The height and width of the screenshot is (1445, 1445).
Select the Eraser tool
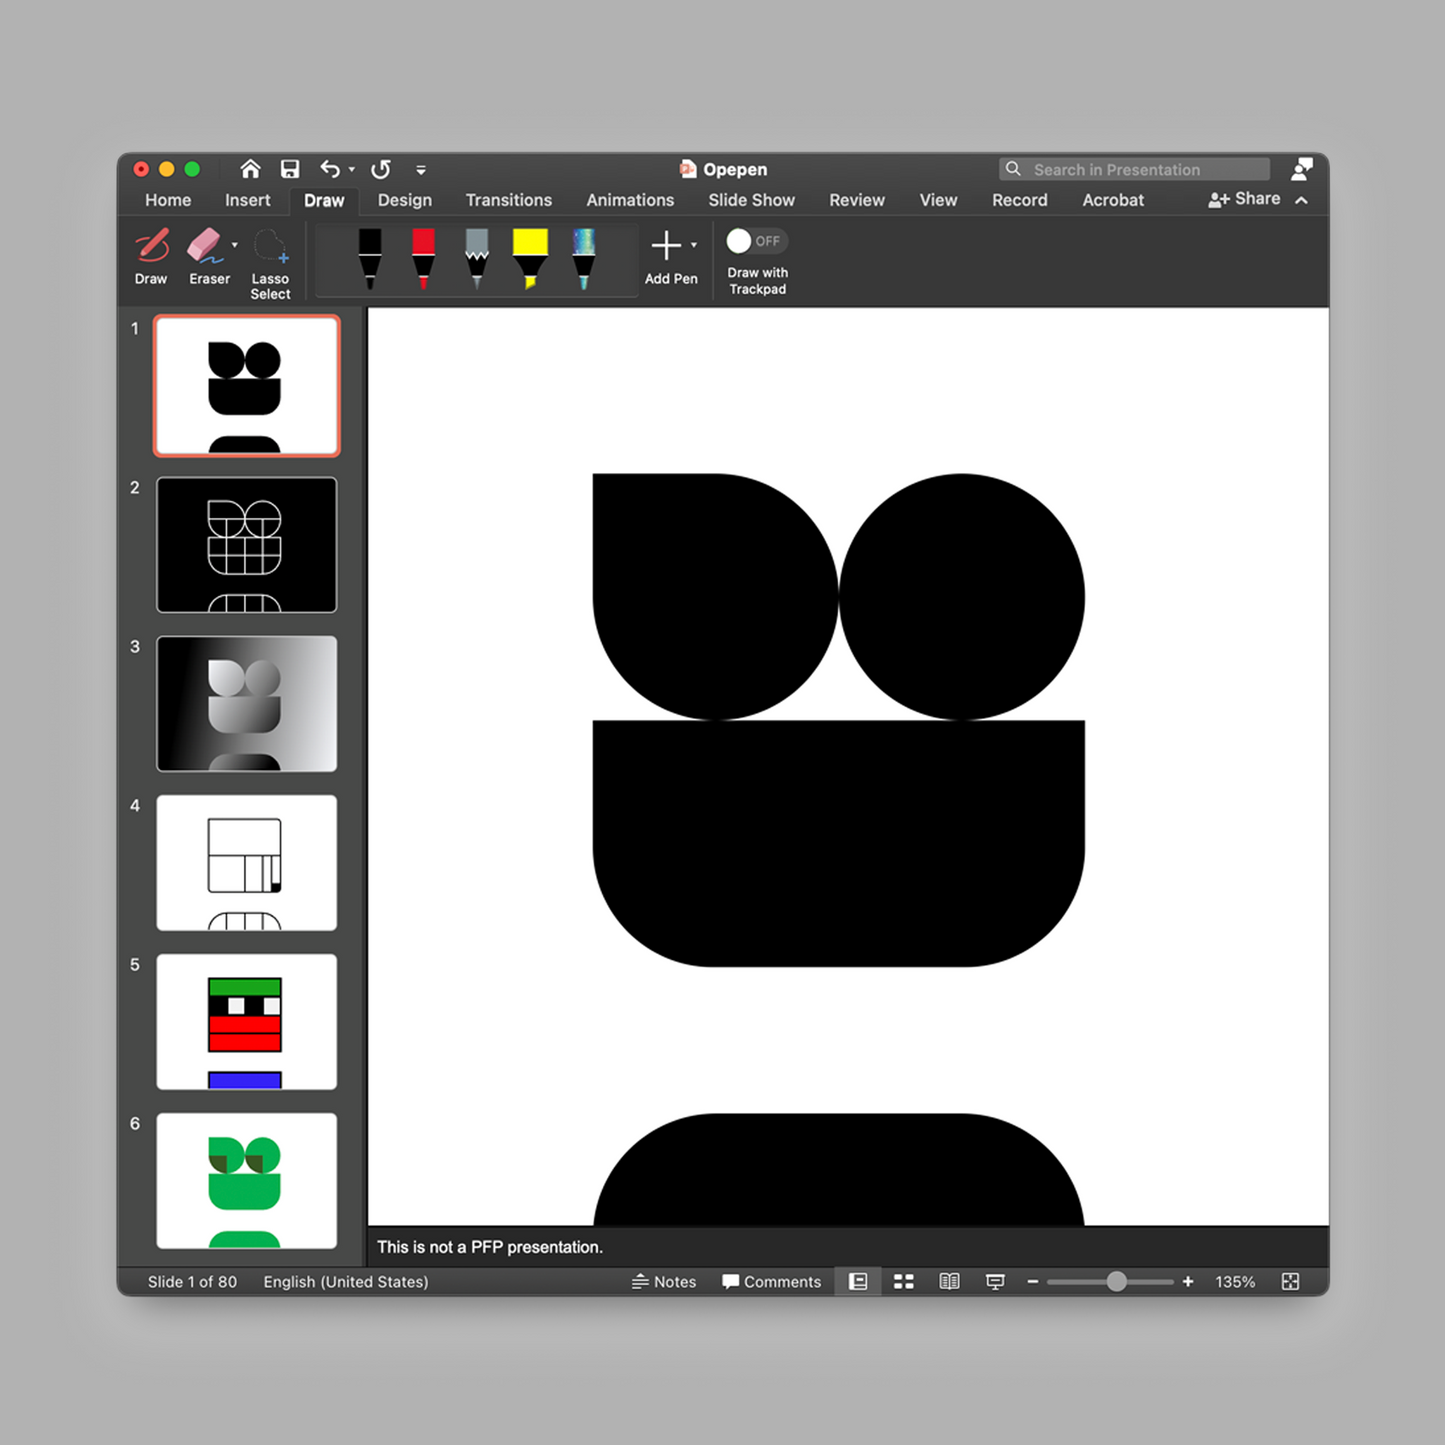click(x=207, y=256)
